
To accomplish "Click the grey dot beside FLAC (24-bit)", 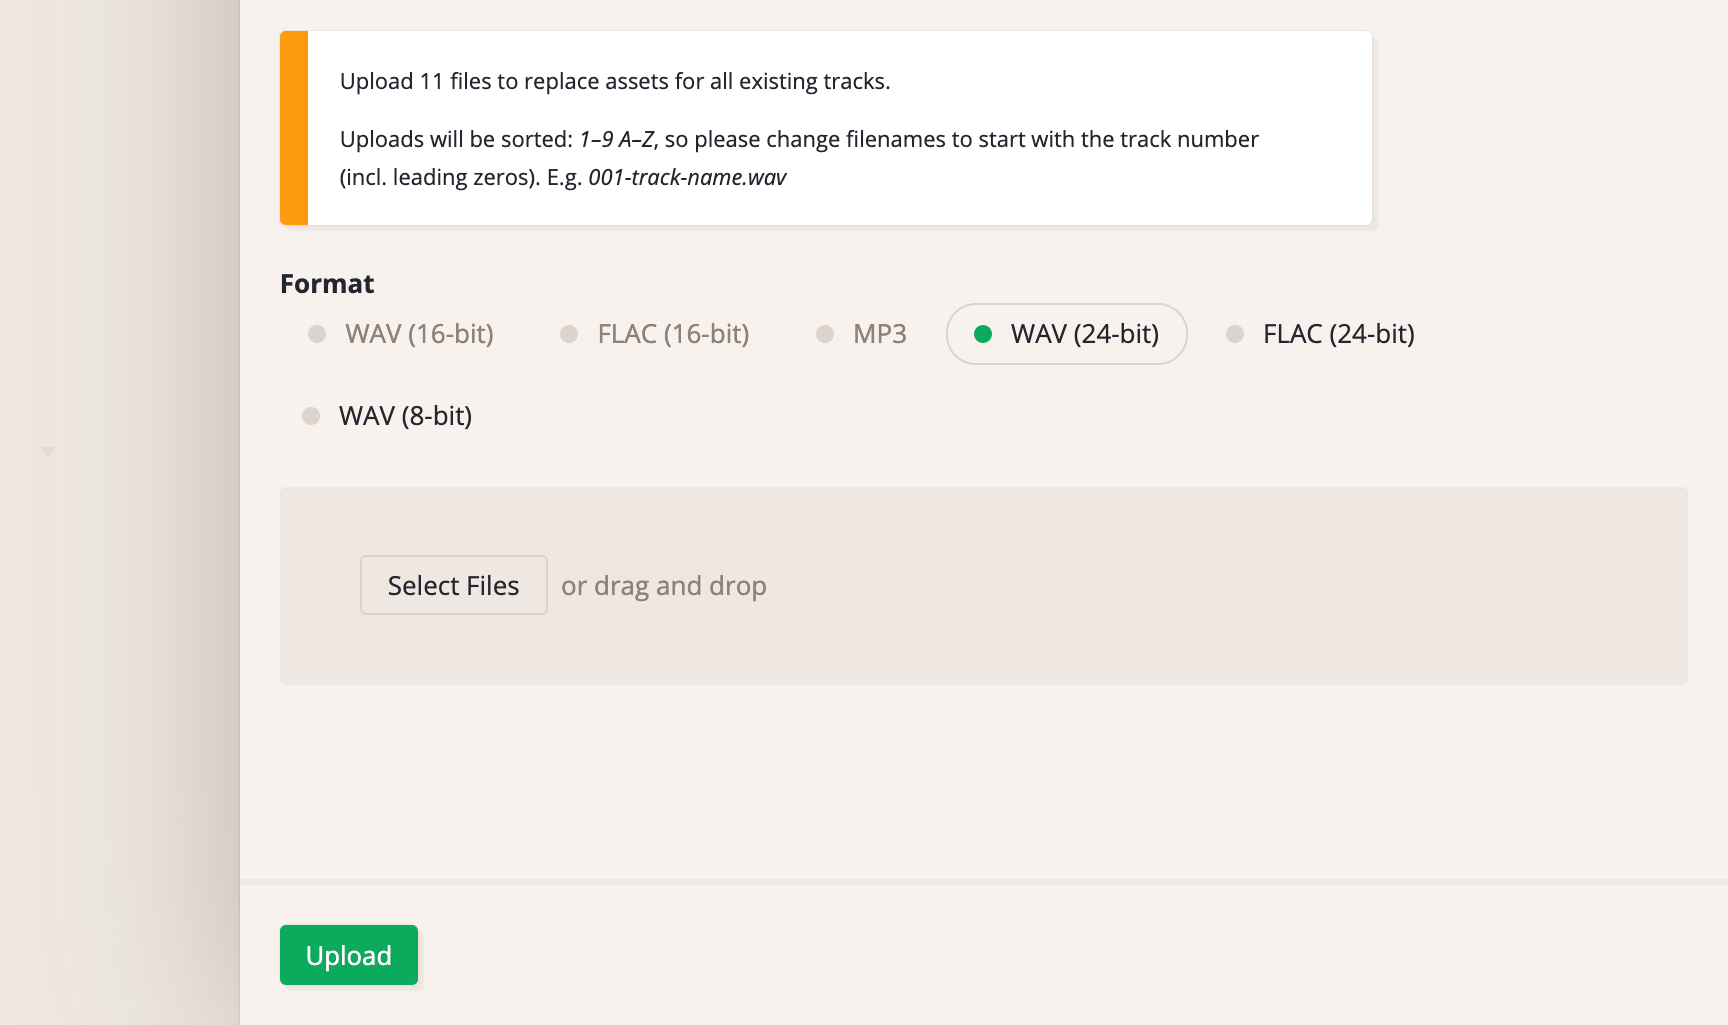I will click(1235, 334).
